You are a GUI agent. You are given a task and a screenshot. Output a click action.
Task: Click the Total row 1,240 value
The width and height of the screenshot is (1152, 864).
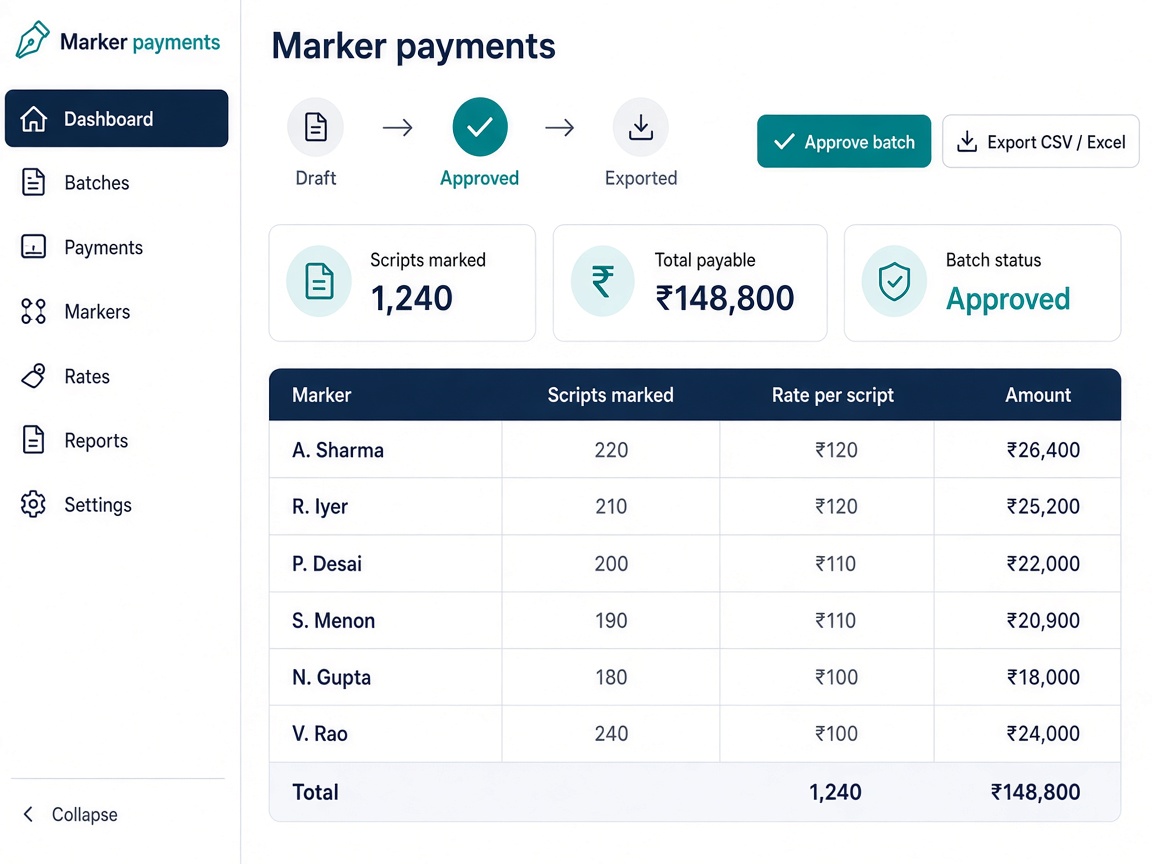pos(835,792)
